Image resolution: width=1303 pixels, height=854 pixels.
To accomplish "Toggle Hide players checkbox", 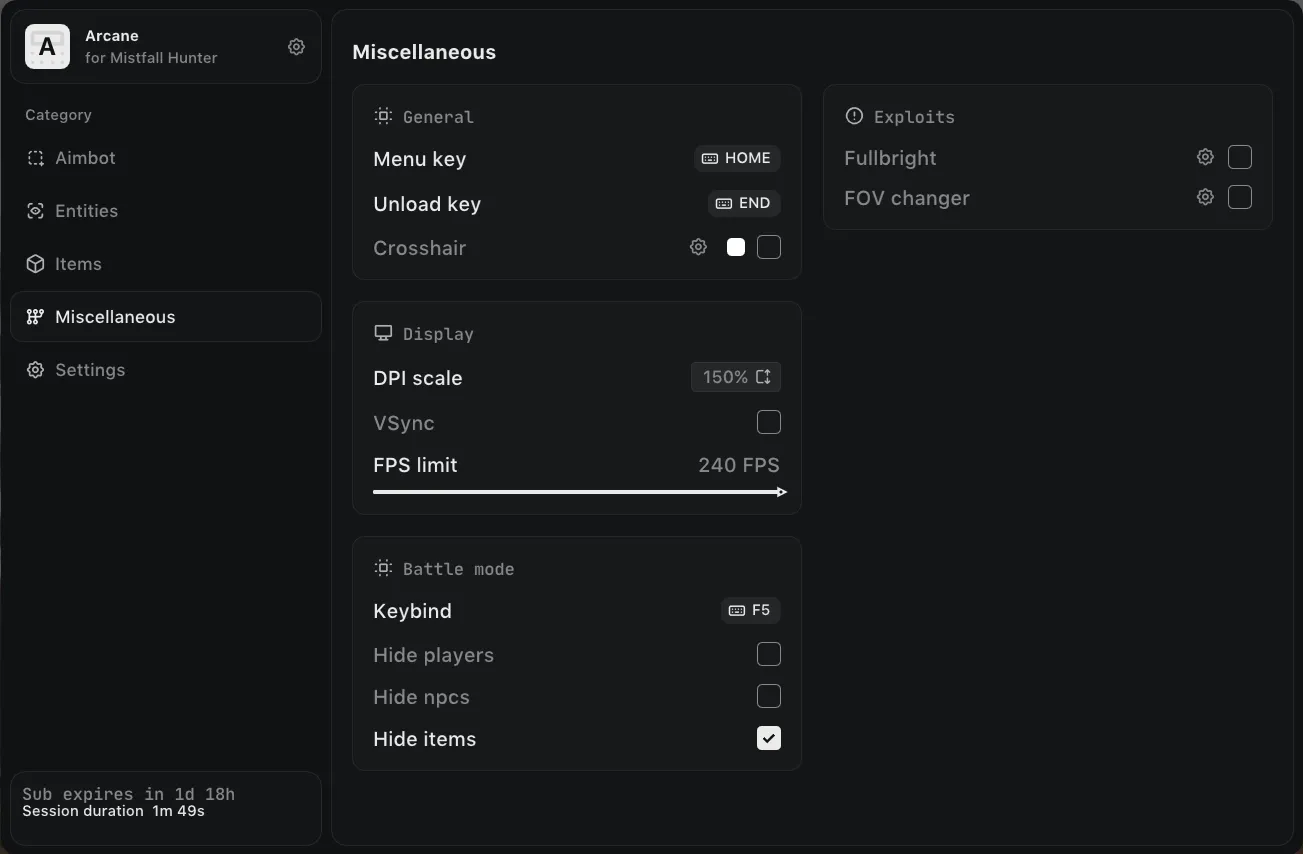I will tap(769, 654).
